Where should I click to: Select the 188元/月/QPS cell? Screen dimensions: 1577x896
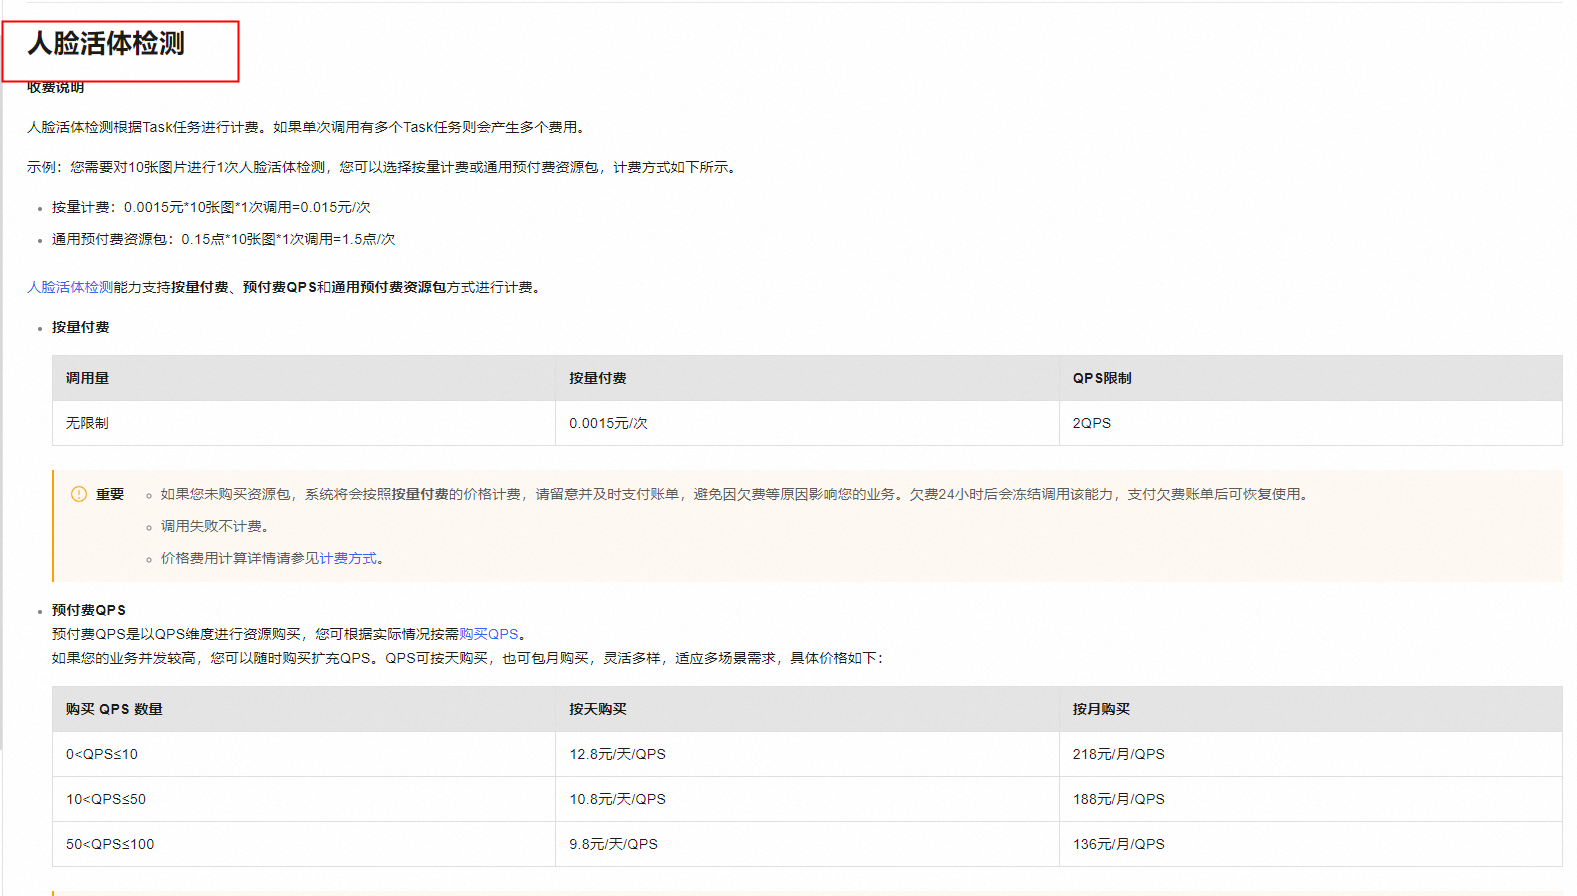pyautogui.click(x=1311, y=799)
